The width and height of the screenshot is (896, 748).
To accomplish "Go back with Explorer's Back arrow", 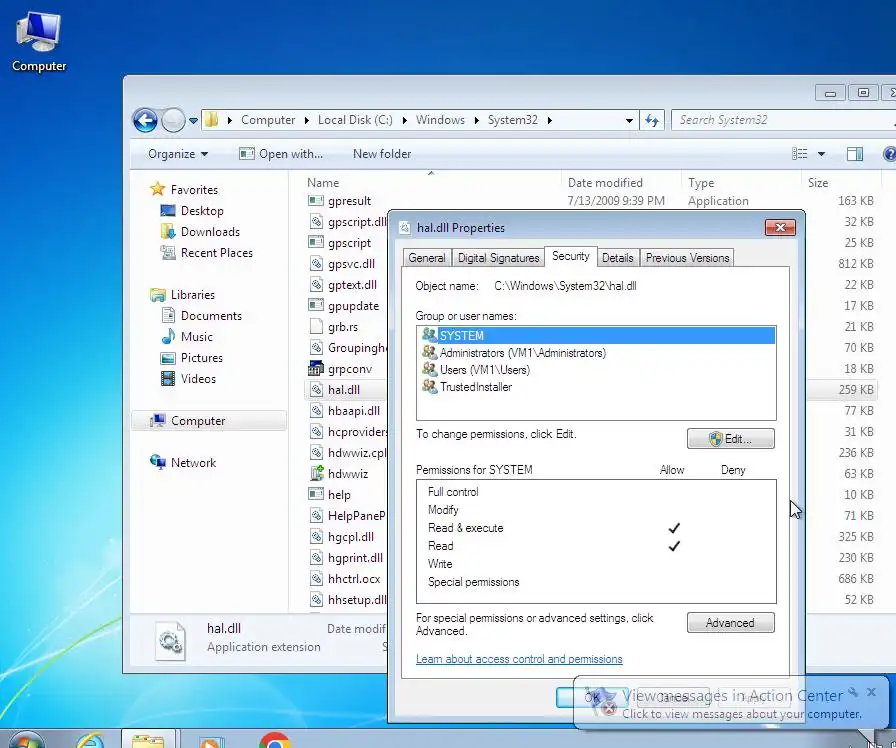I will (145, 120).
